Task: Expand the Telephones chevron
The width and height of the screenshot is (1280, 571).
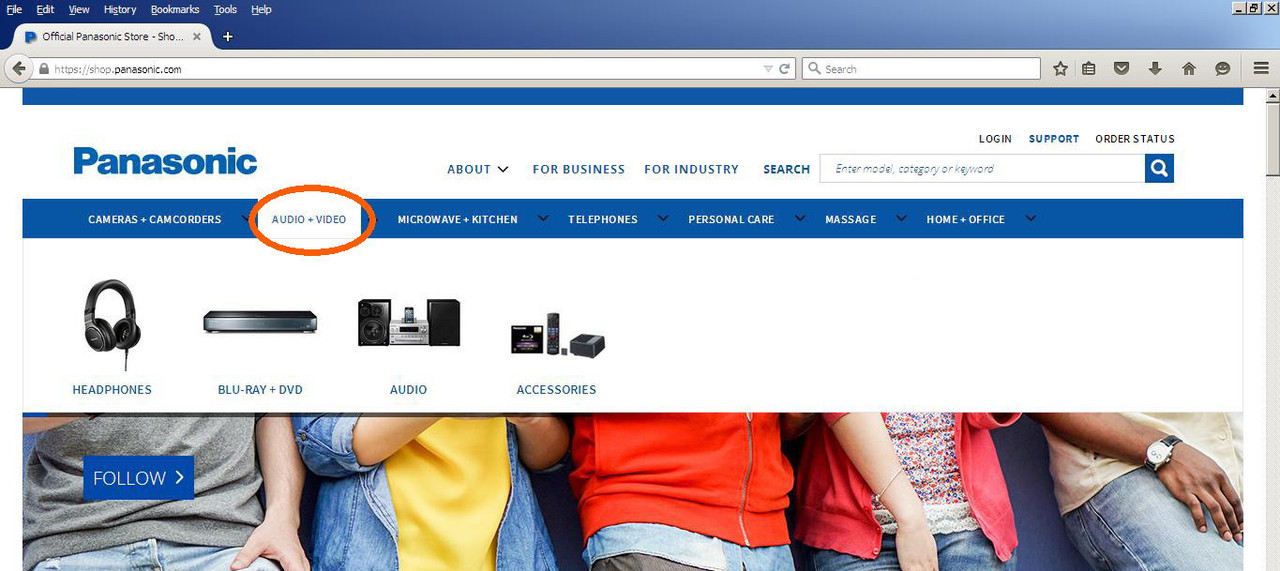Action: [x=661, y=219]
